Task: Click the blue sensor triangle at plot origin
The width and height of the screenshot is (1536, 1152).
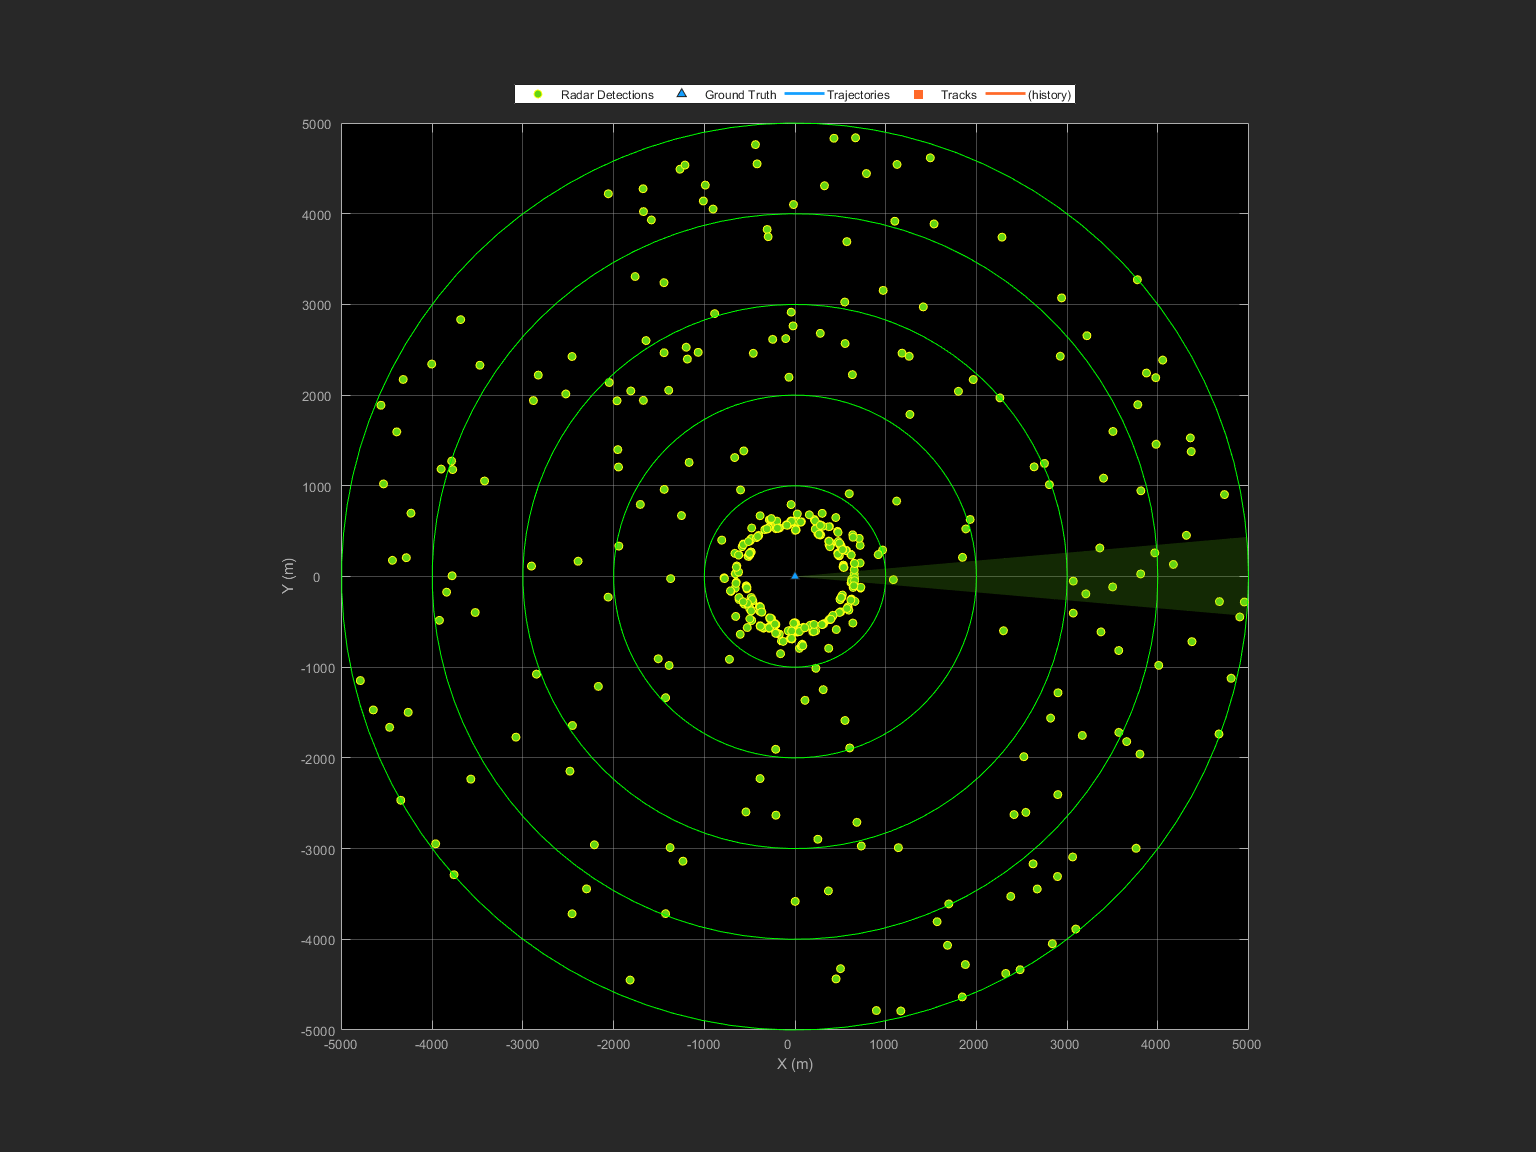Action: pos(795,576)
